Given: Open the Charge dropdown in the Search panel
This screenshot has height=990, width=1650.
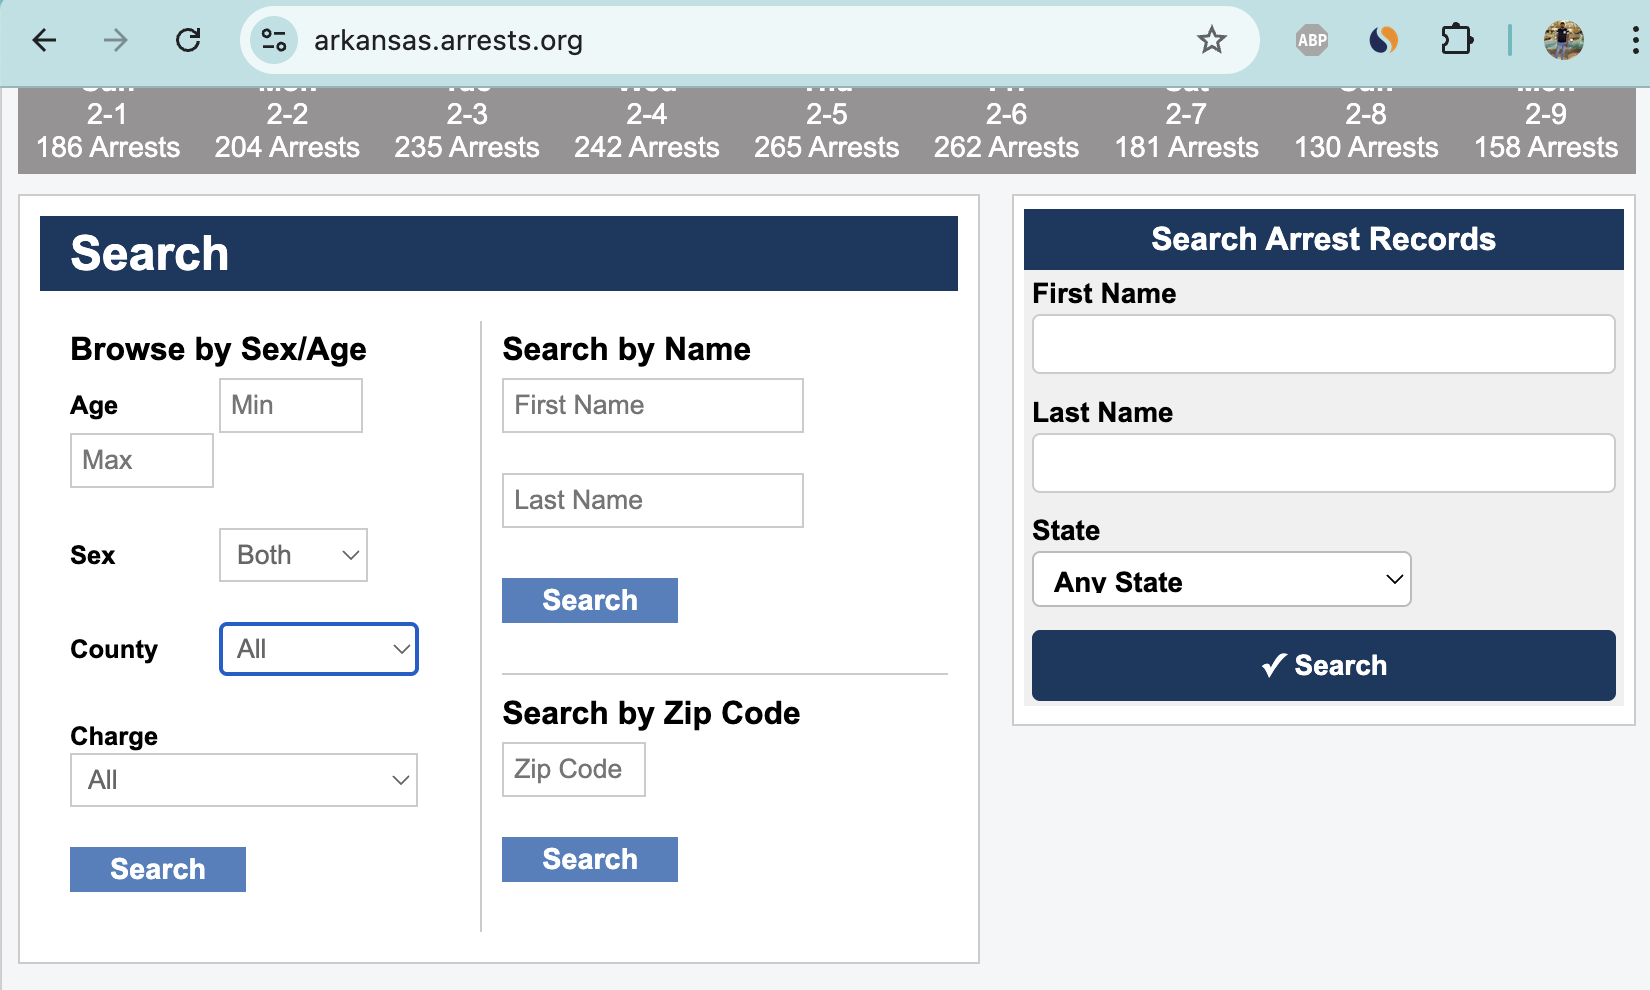Looking at the screenshot, I should tap(243, 780).
